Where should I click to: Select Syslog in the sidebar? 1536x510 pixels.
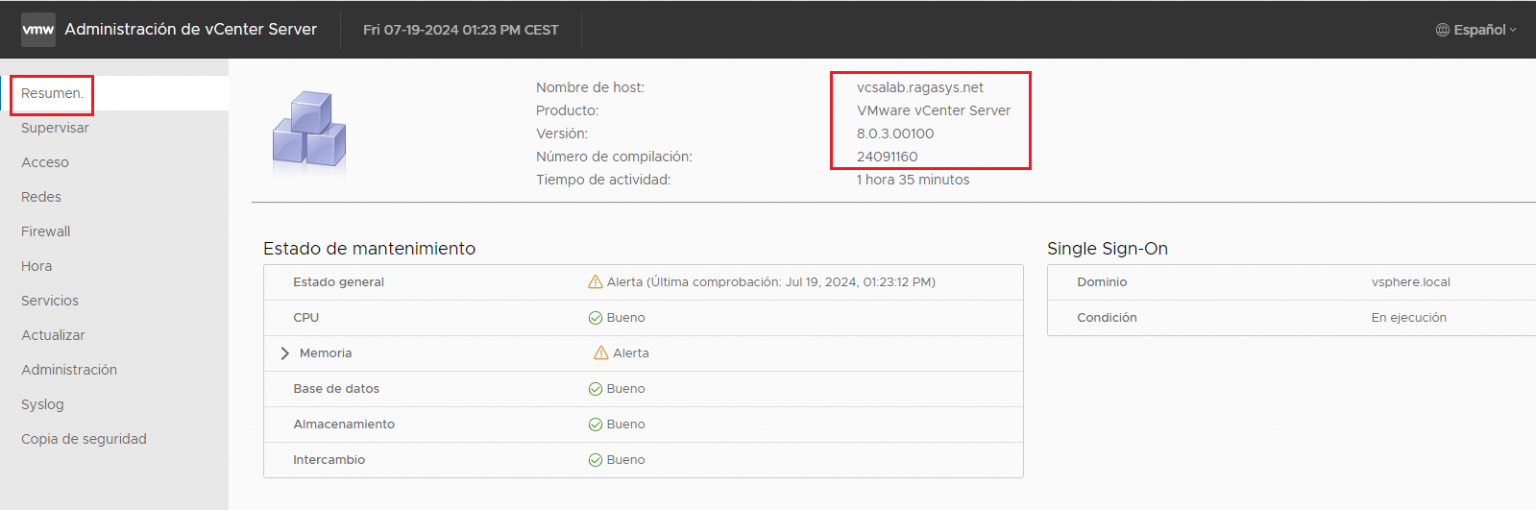pyautogui.click(x=42, y=404)
